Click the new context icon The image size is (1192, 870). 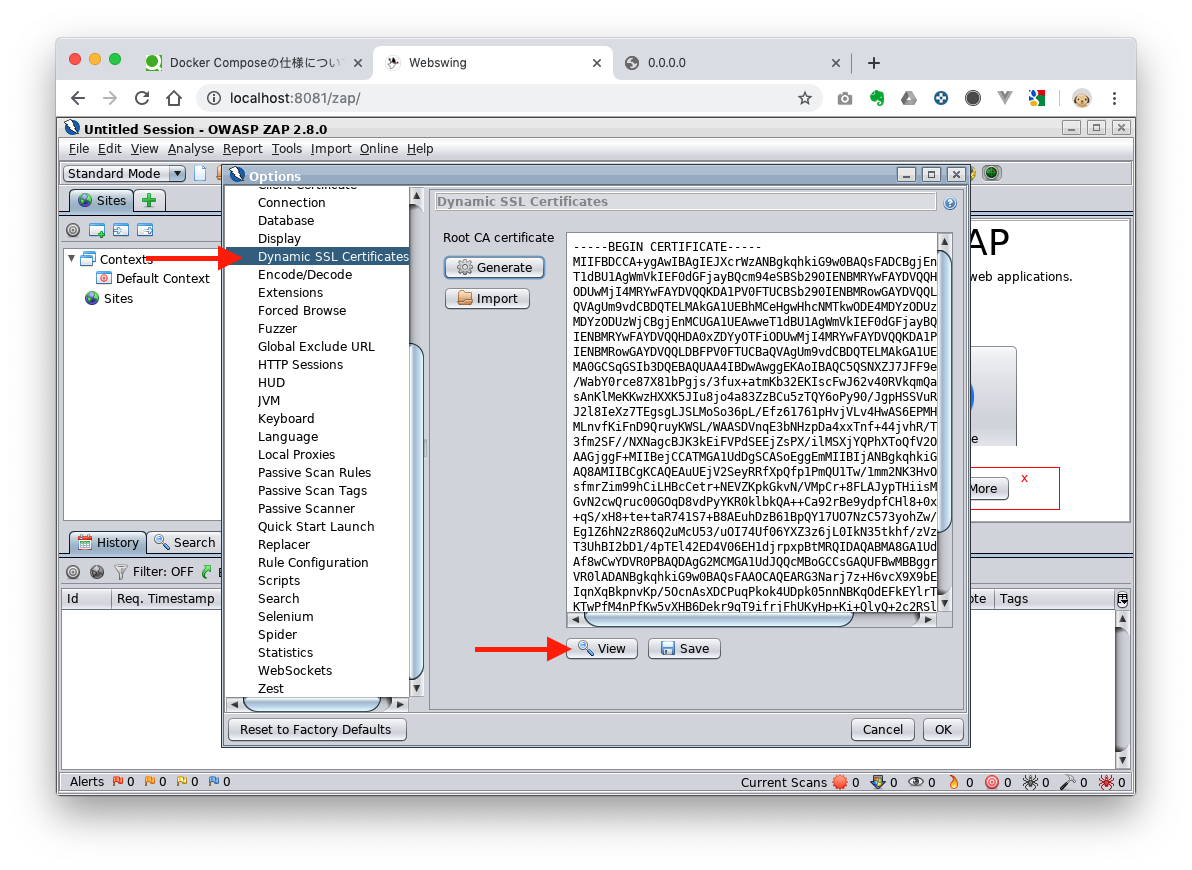coord(97,230)
